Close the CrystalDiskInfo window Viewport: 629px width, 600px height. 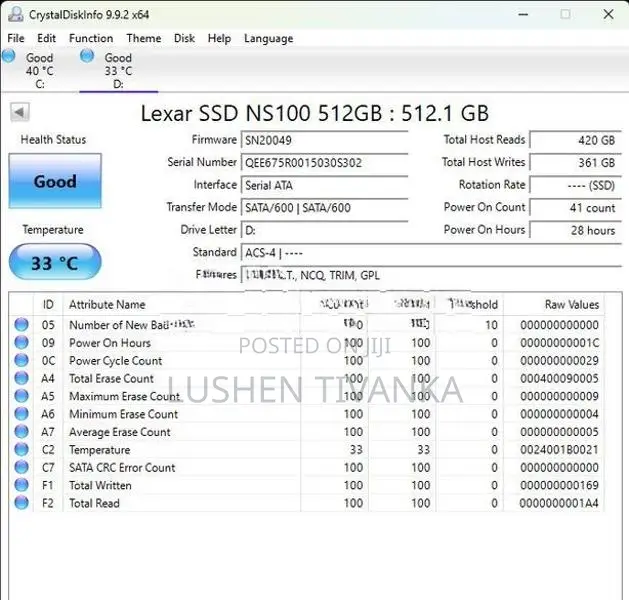coord(608,14)
